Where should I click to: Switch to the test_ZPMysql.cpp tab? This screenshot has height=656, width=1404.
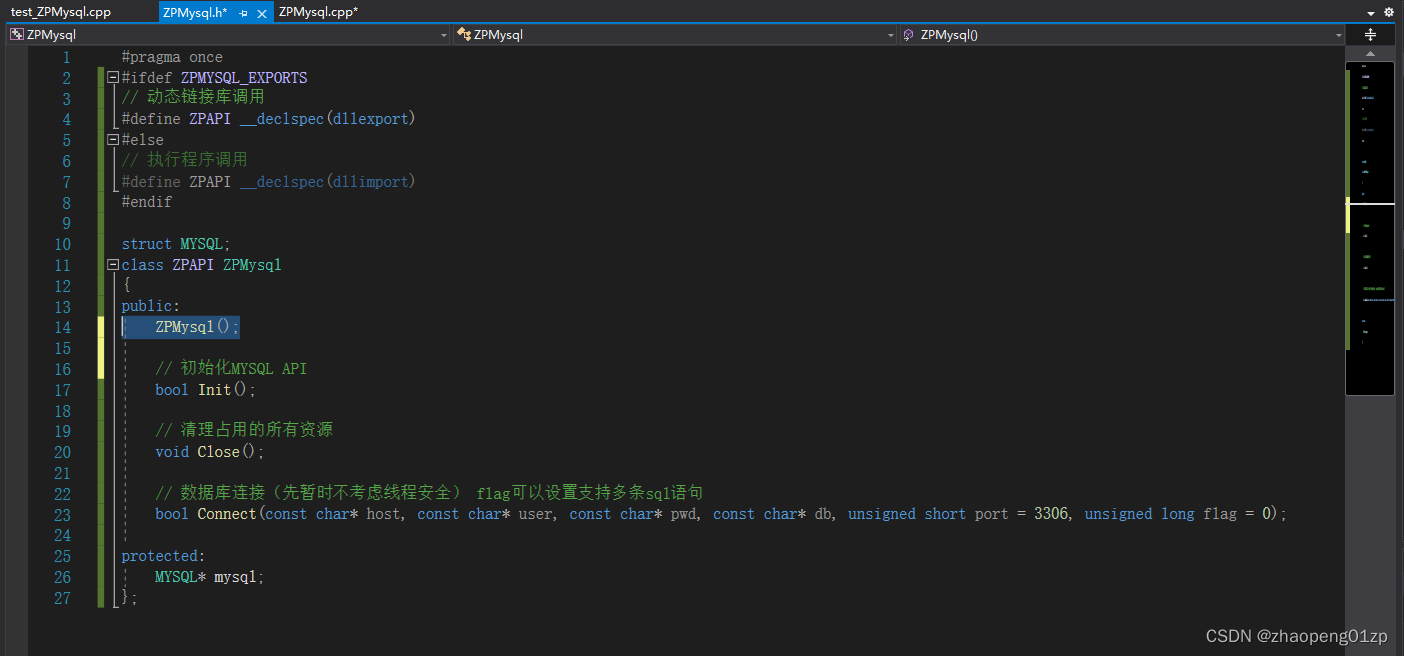[x=61, y=12]
